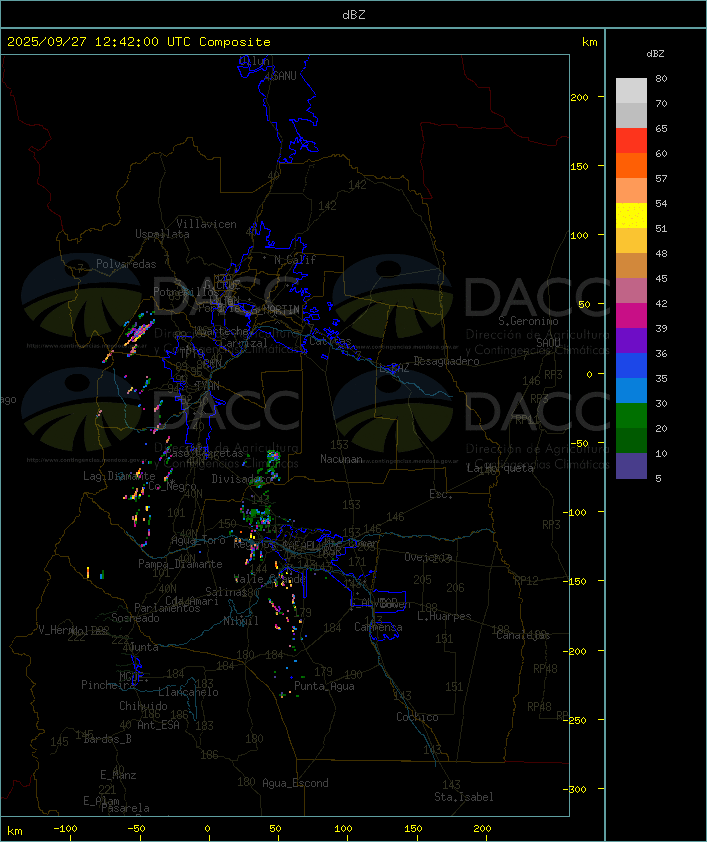Click the Lag.Diamante map label
Viewport: 707px width, 842px height.
tap(119, 476)
